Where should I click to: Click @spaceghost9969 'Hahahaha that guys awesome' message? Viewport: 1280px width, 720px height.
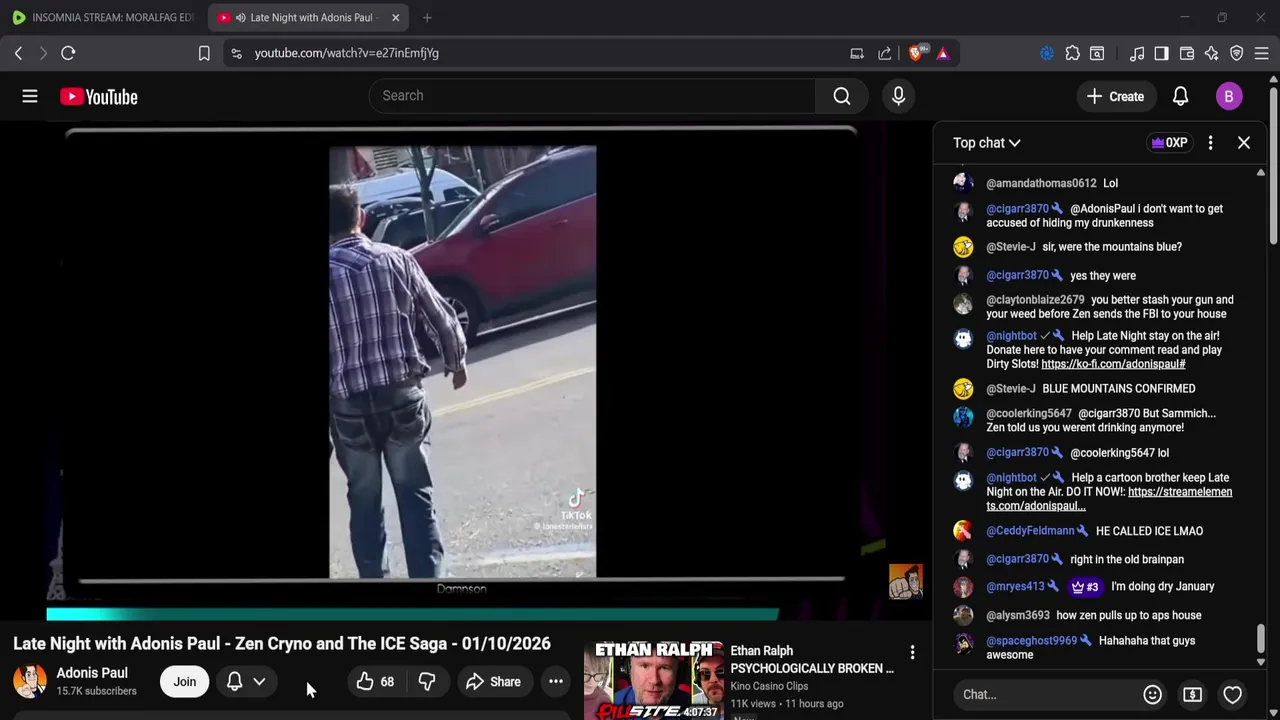[1090, 648]
